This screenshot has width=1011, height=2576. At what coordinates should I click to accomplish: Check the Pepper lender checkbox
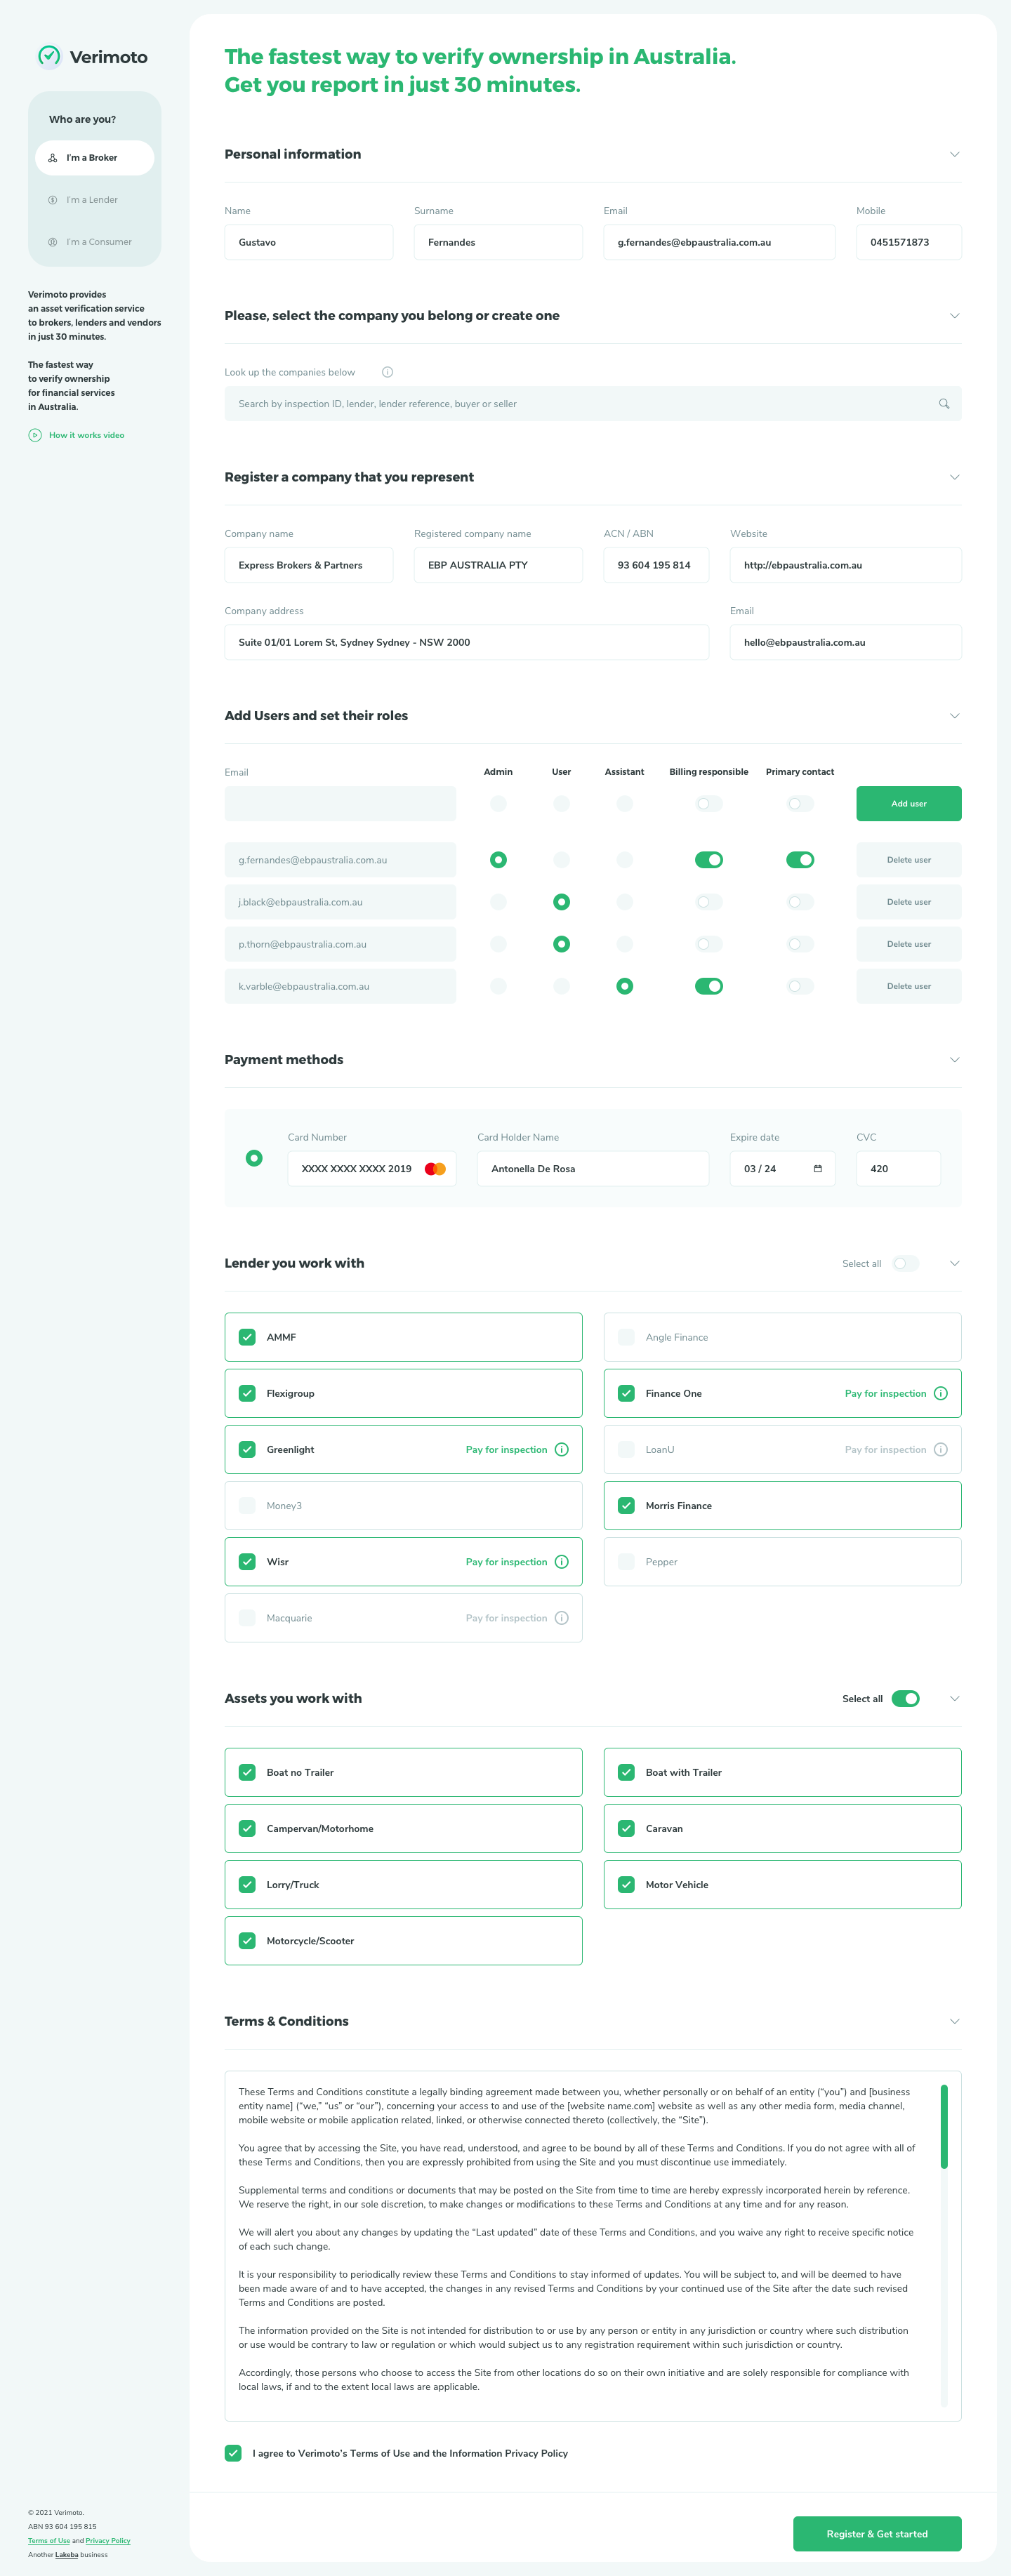(x=626, y=1562)
